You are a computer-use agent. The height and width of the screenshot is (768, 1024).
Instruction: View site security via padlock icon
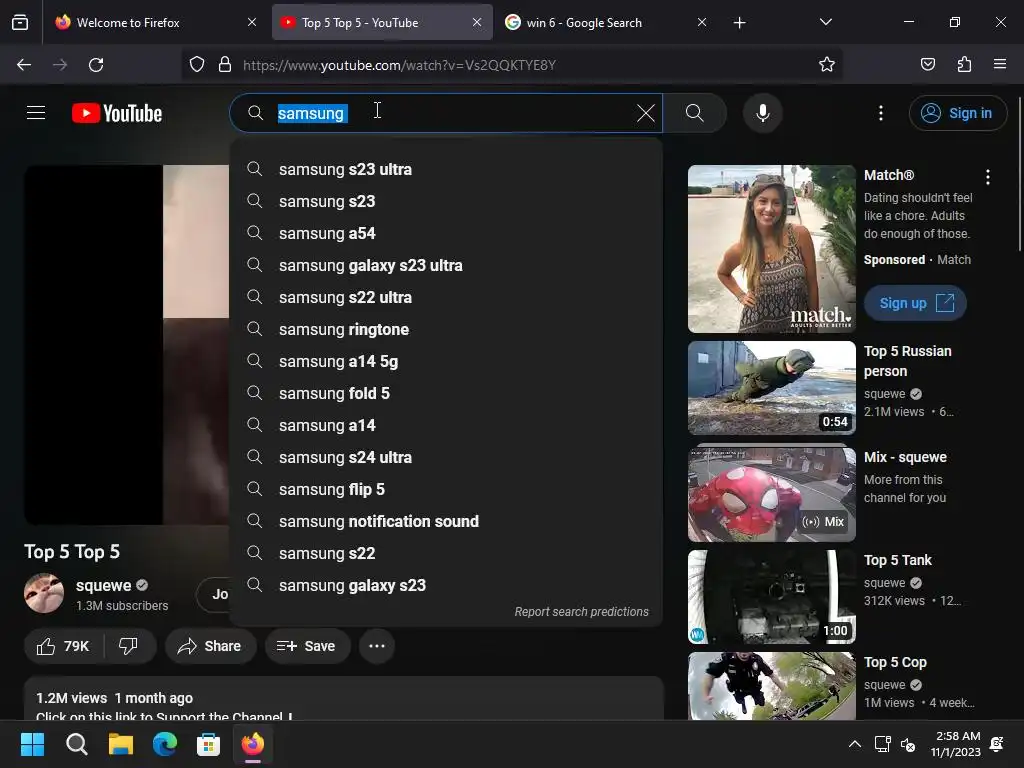click(225, 65)
